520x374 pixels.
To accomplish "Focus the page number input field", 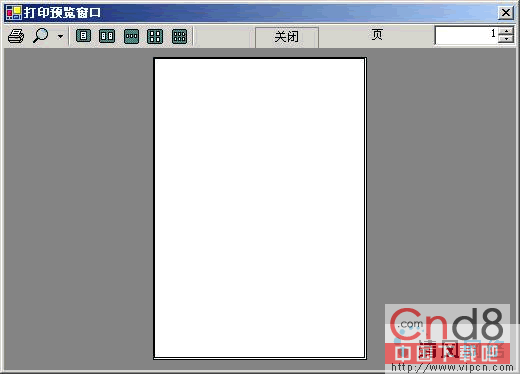I will pyautogui.click(x=466, y=35).
